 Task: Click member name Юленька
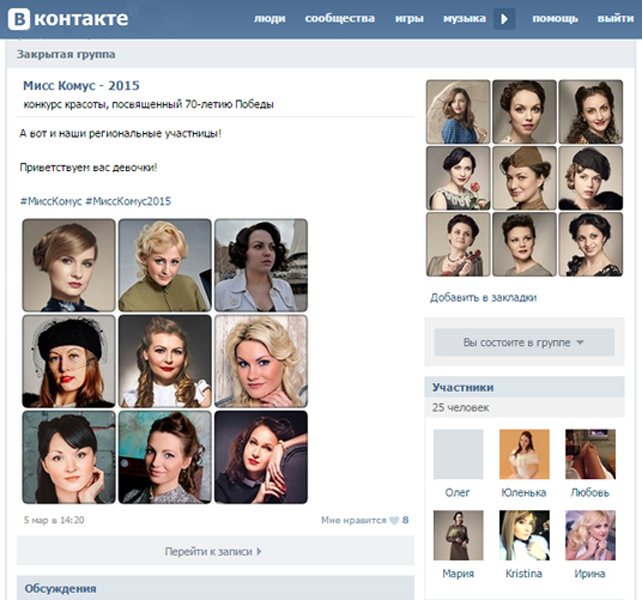524,492
